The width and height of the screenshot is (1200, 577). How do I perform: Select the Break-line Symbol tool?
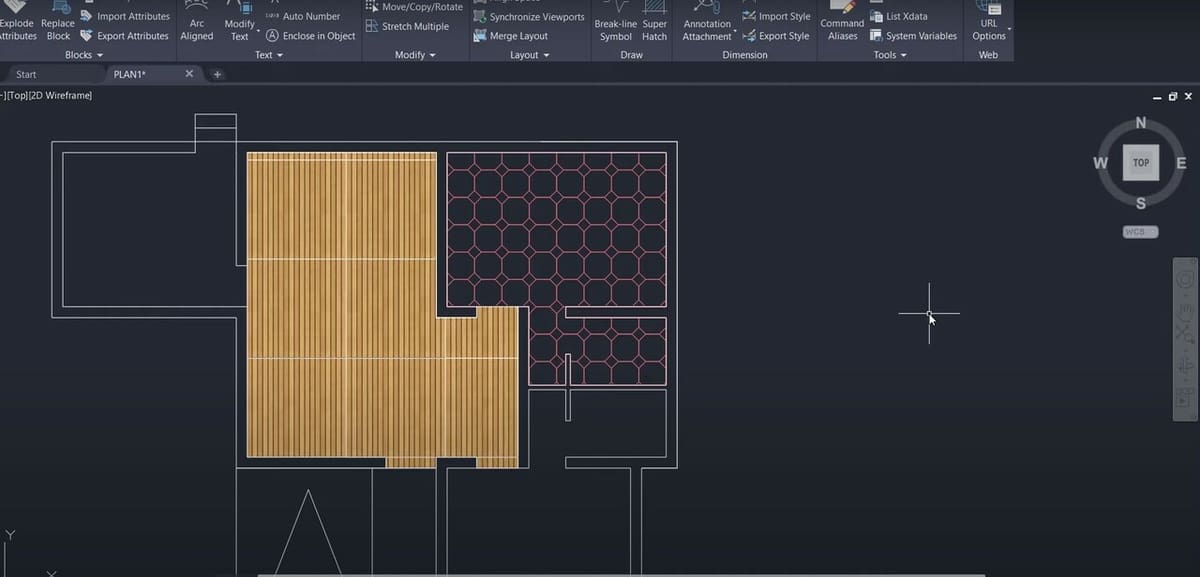tap(615, 22)
